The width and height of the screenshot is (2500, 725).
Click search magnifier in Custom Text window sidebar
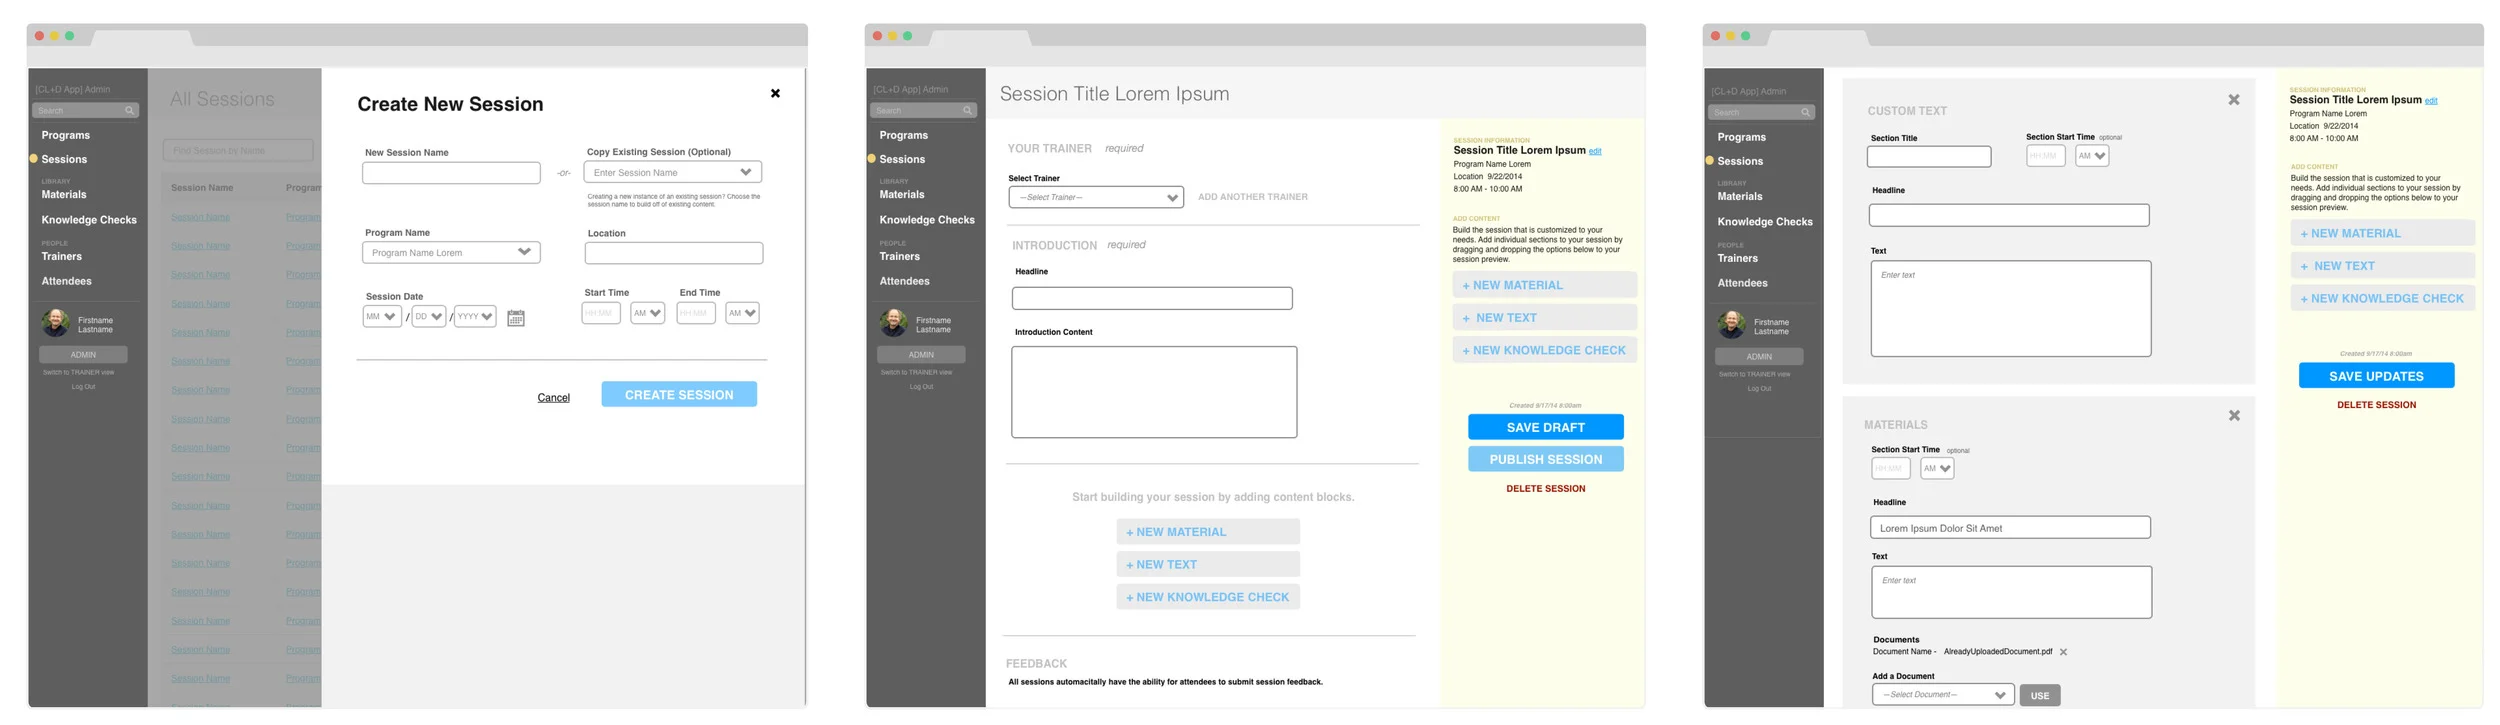1805,112
